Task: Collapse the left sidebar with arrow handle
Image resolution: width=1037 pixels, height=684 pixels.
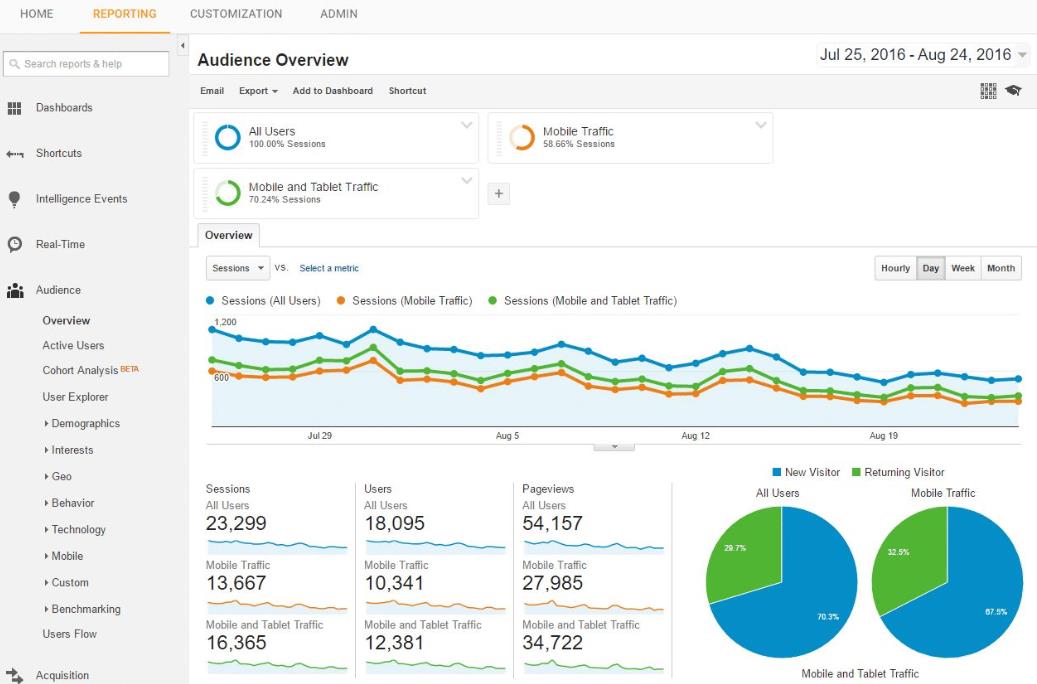Action: coord(182,46)
